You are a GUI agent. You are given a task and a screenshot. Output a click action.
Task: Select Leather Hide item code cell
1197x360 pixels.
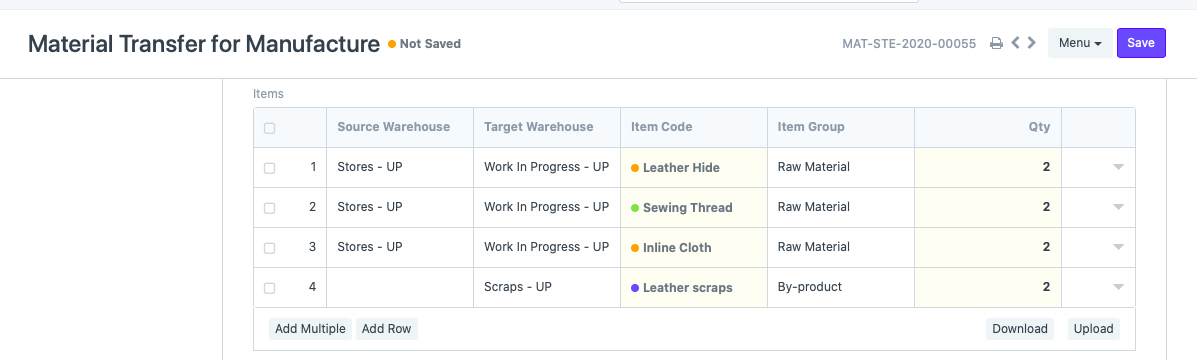(694, 168)
